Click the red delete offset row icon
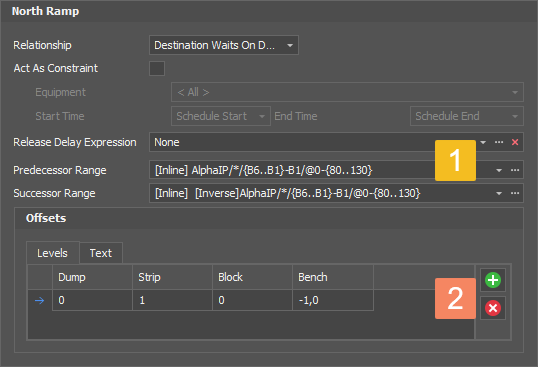This screenshot has height=367, width=538. (493, 308)
